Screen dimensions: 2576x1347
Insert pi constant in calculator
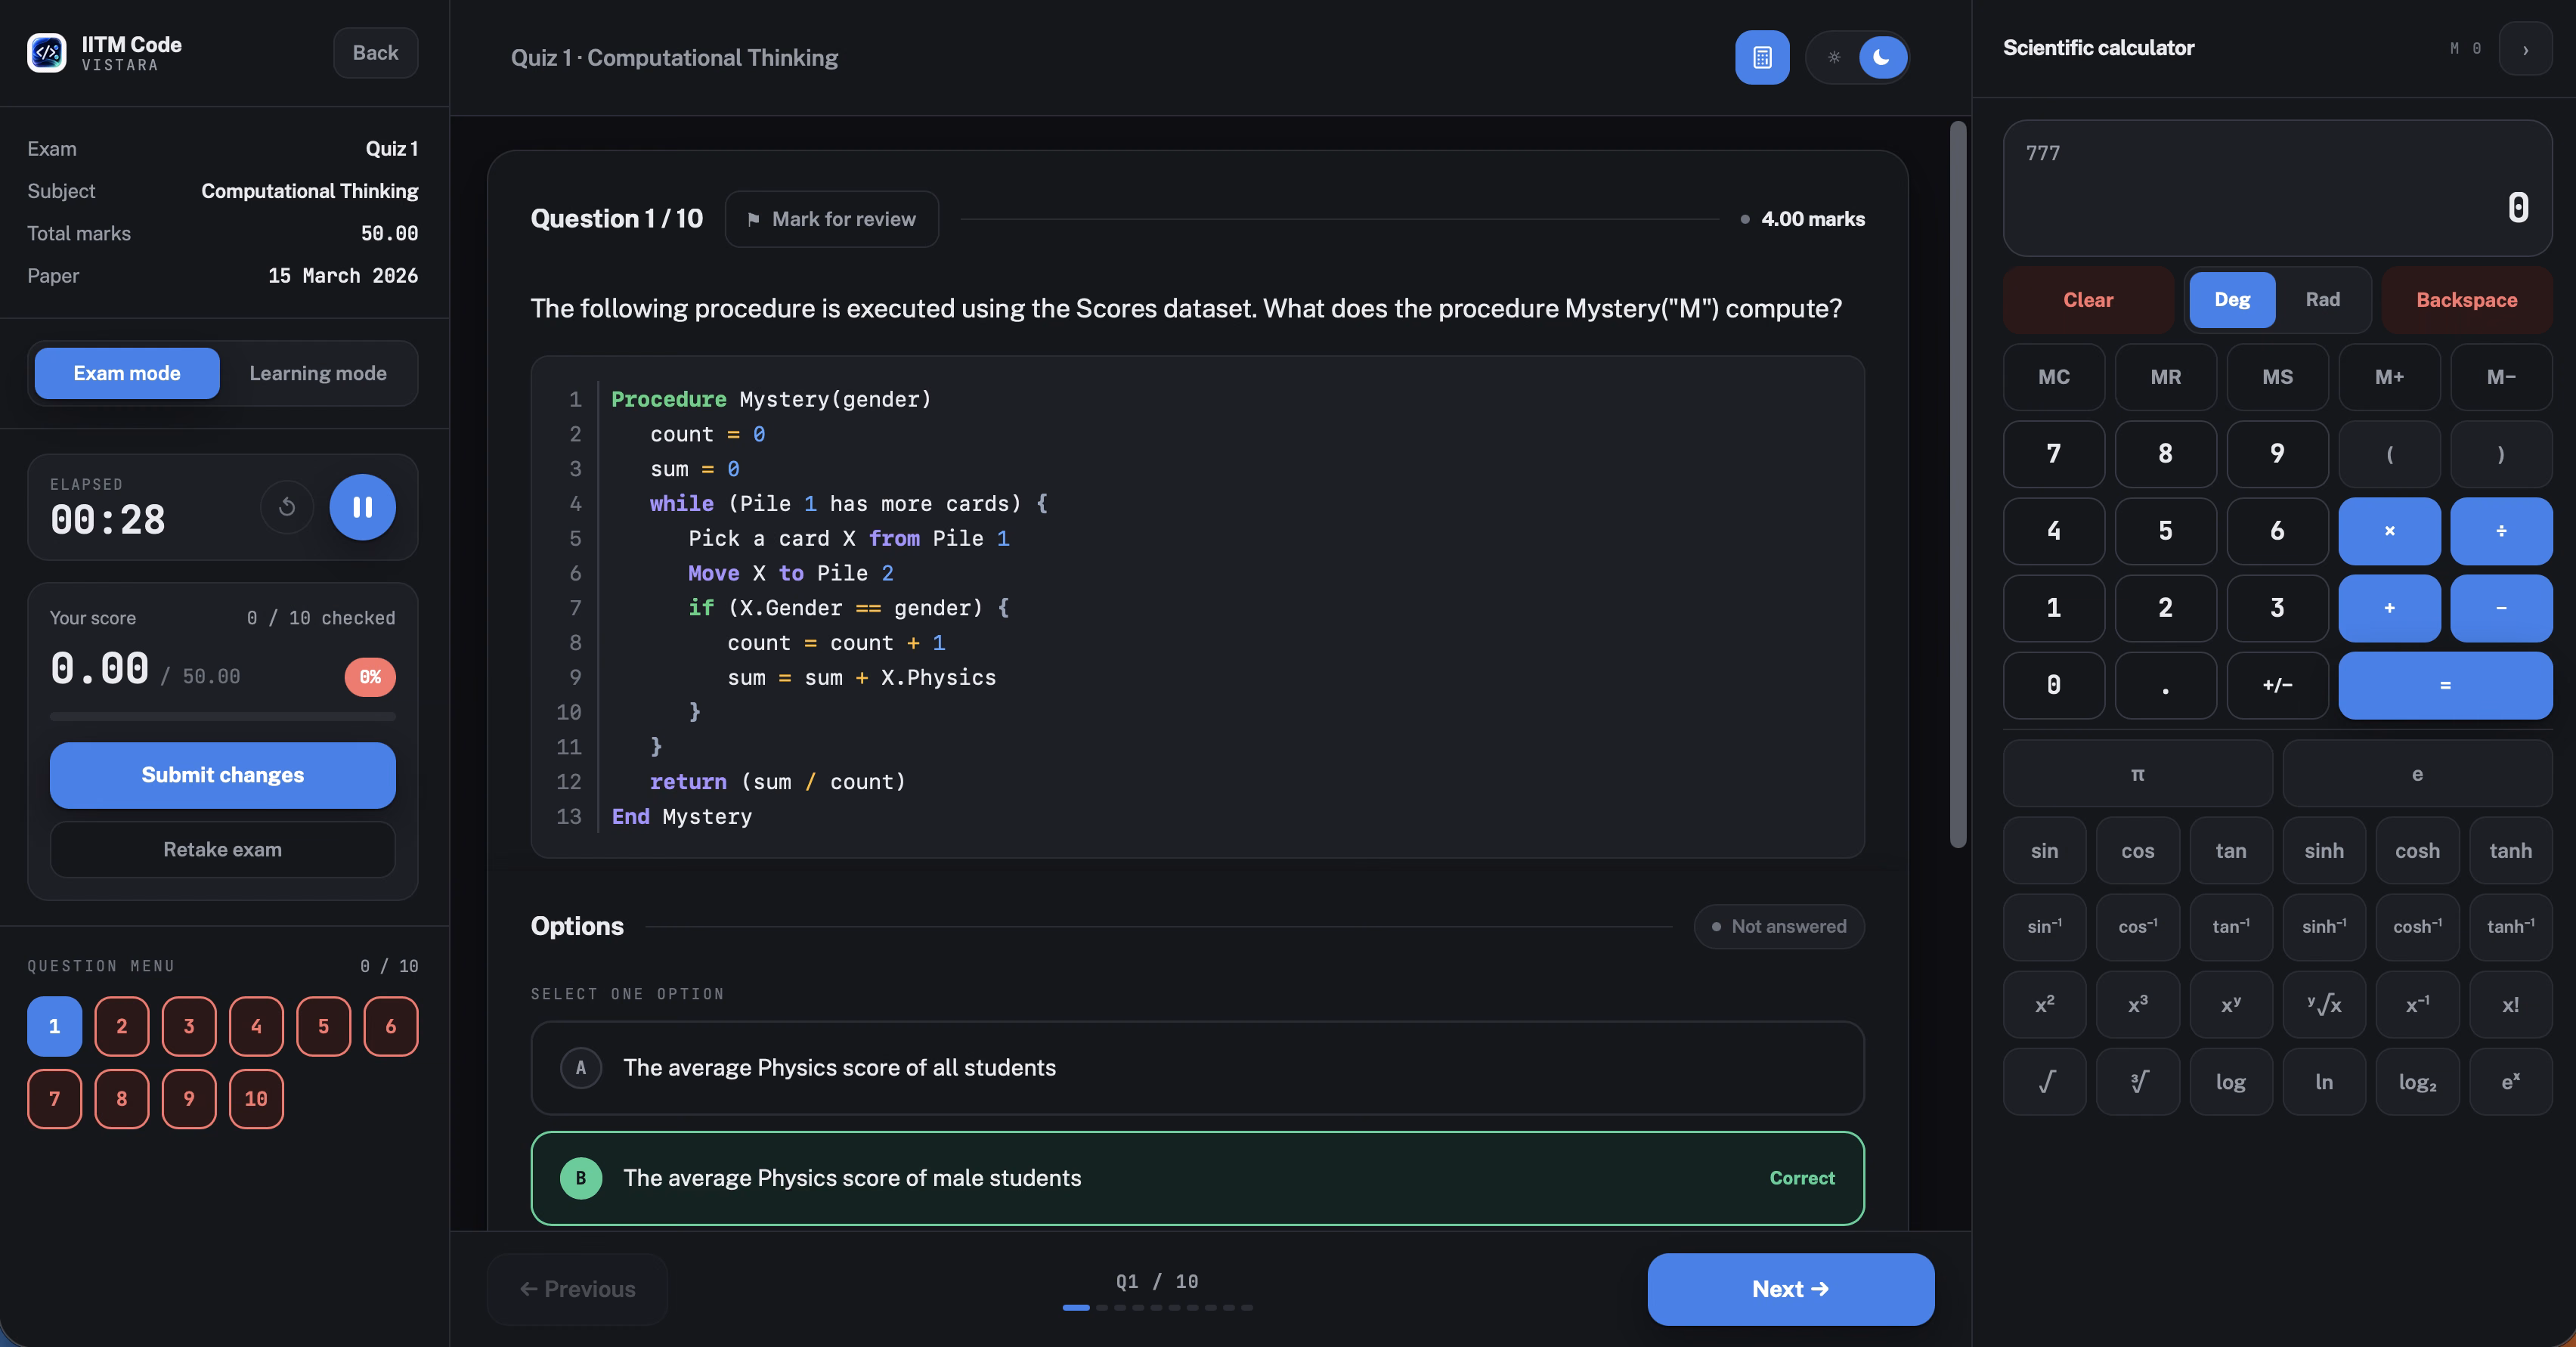click(2137, 774)
